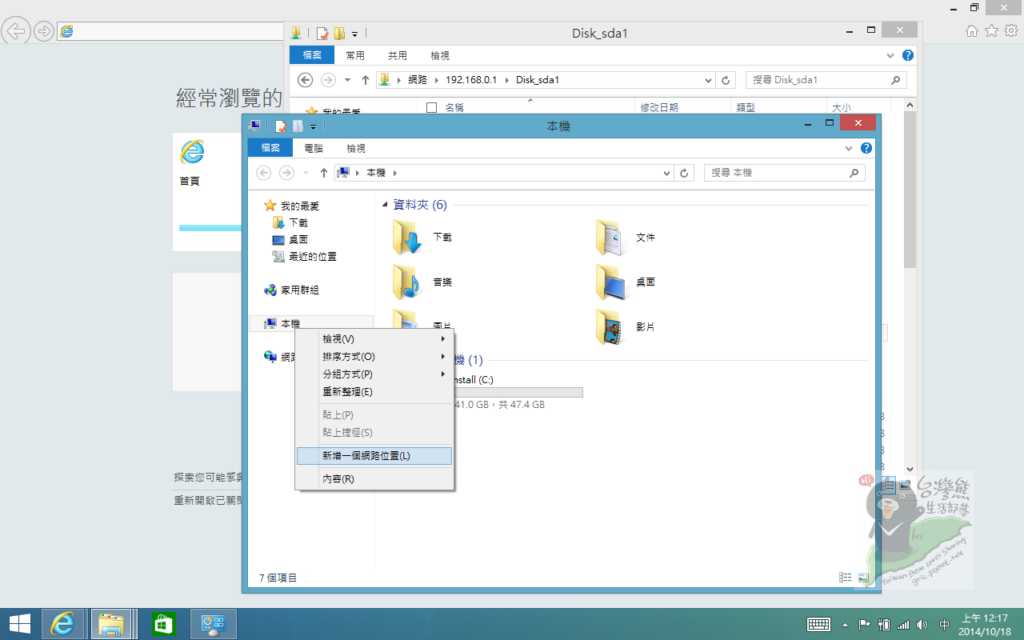Click new folder icon in 本機 title bar
Viewport: 1024px width, 640px height.
tap(298, 126)
